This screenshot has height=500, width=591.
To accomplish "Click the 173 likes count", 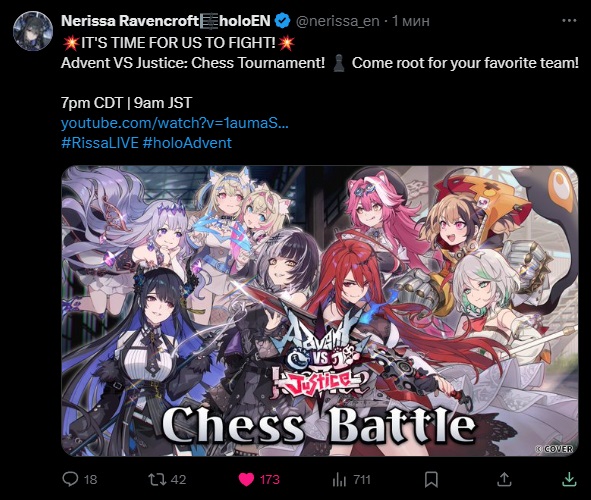I will click(x=270, y=480).
